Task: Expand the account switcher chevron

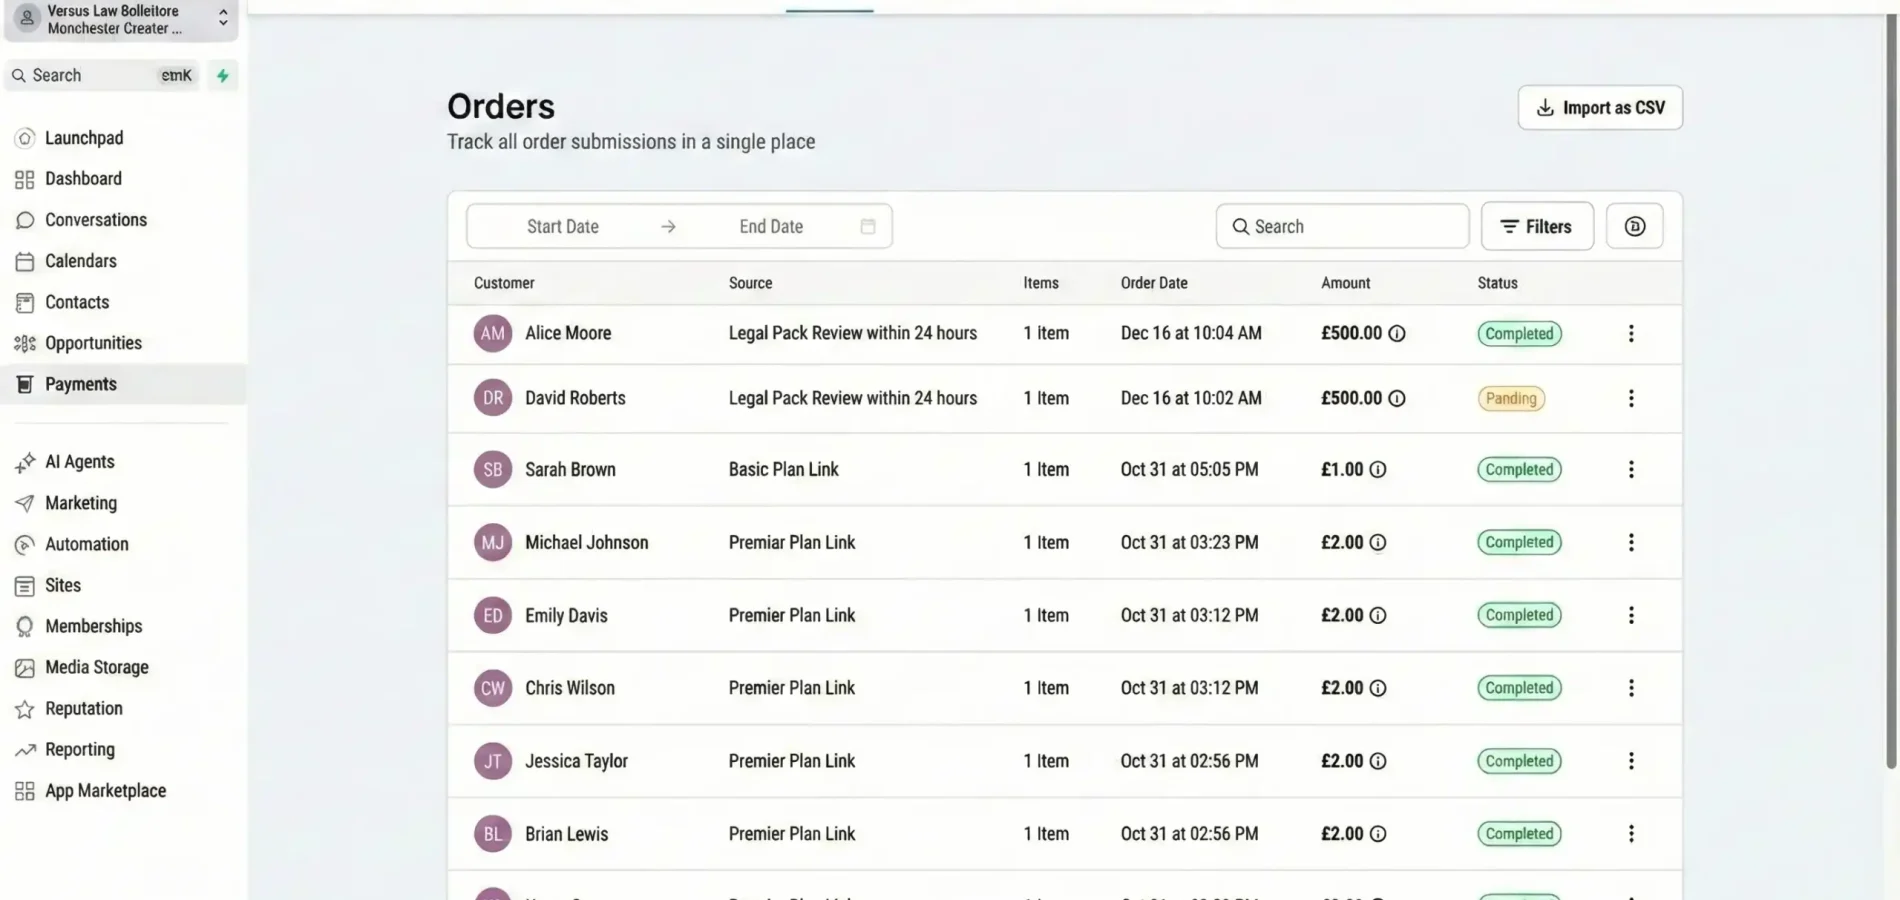Action: (x=222, y=17)
